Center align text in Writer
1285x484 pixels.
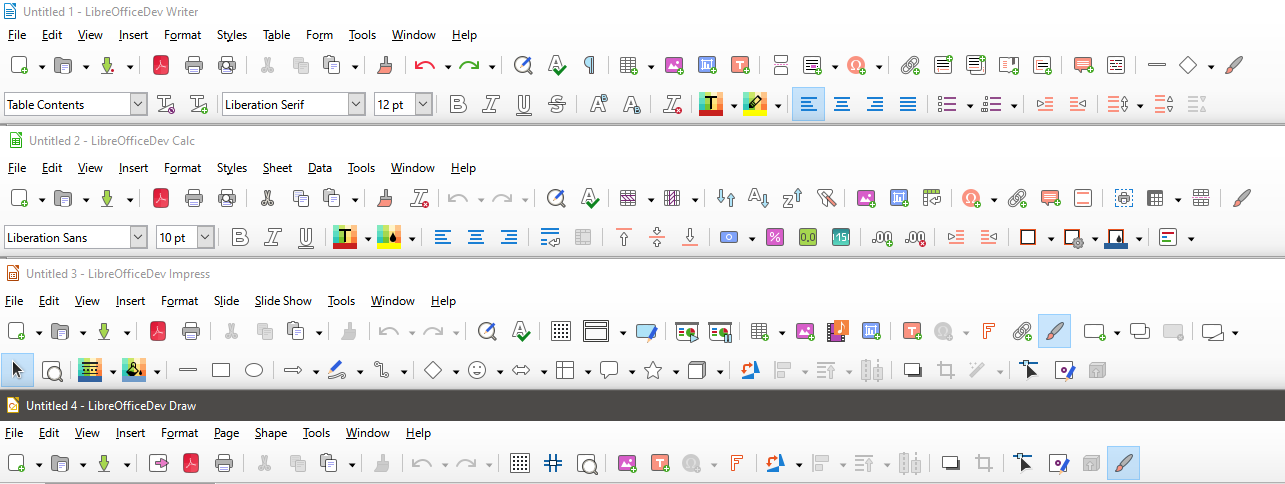(842, 104)
